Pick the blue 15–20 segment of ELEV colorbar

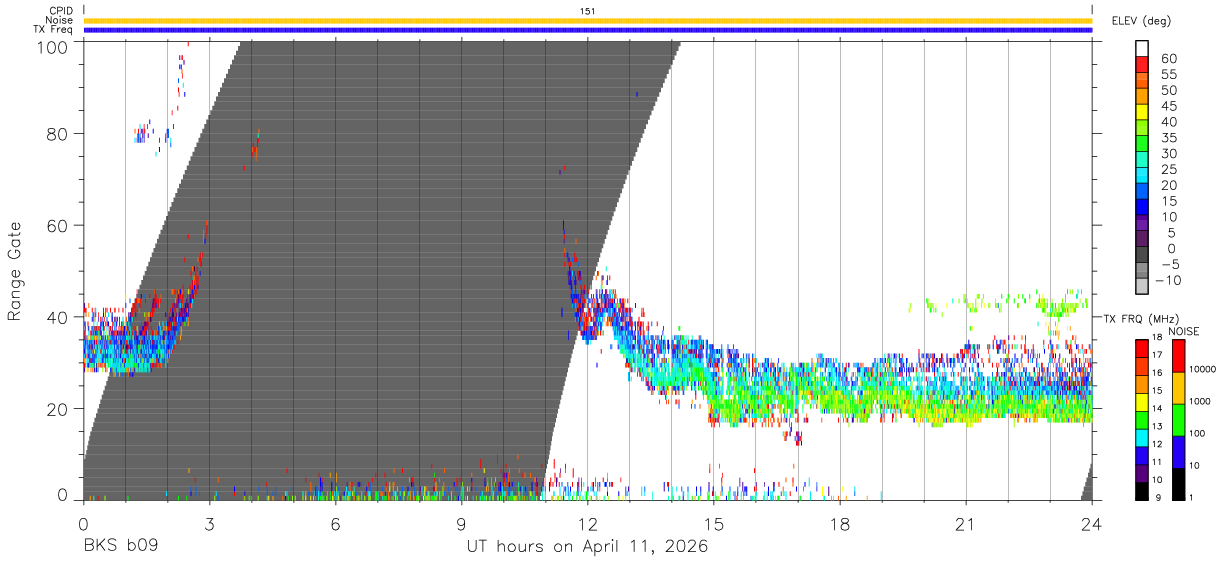tap(1143, 193)
